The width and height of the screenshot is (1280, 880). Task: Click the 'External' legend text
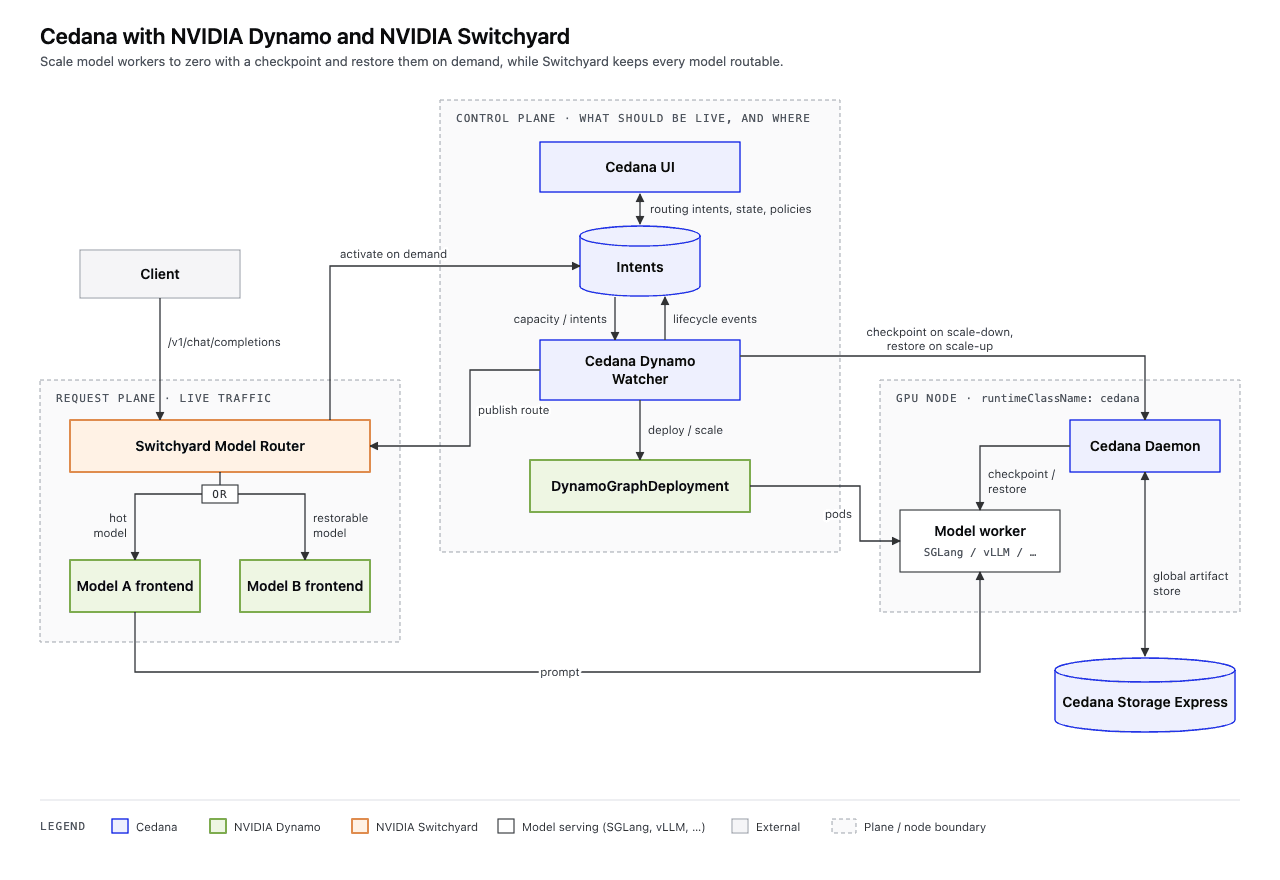tap(778, 827)
